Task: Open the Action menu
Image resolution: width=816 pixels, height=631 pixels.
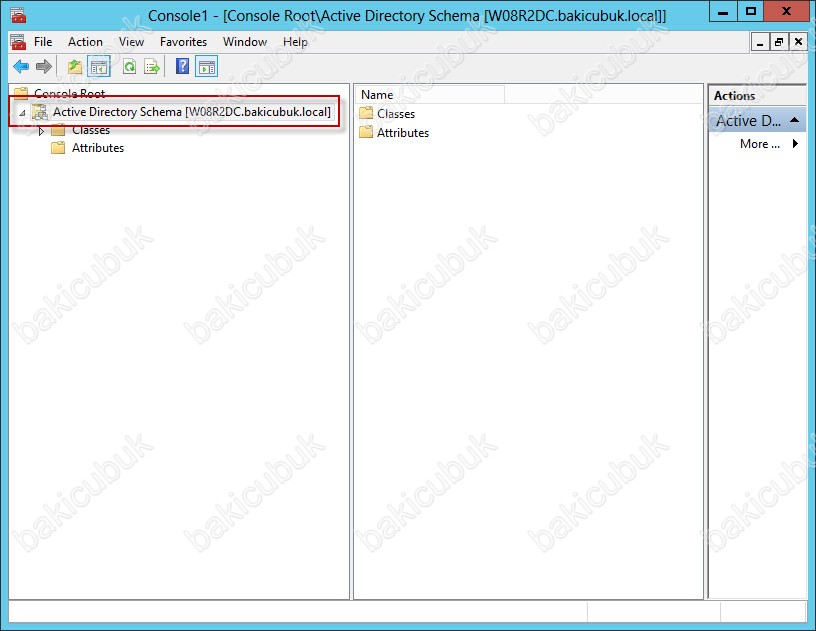Action: pos(85,42)
